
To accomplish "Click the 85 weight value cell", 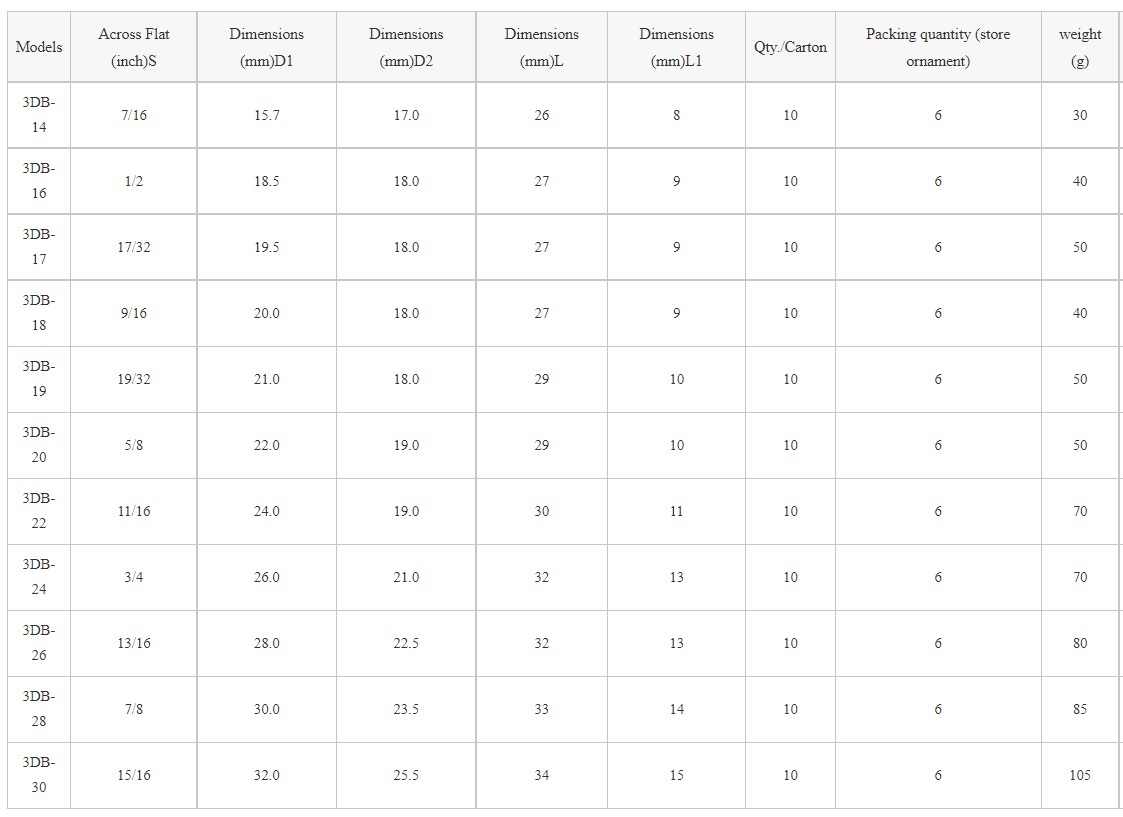I will [x=1080, y=709].
